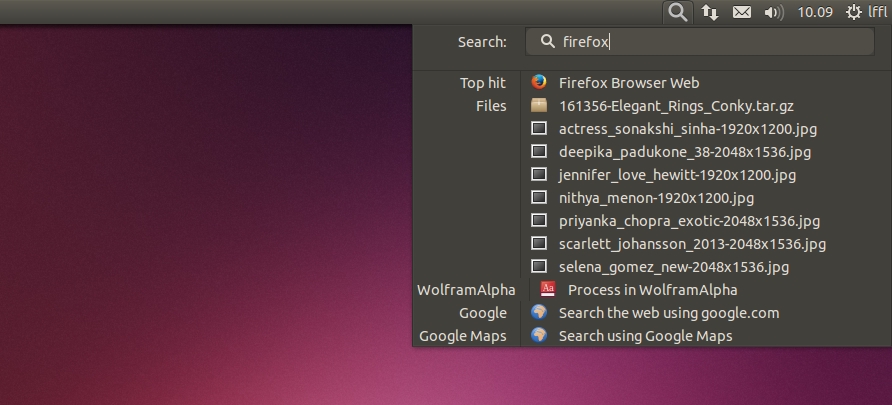The height and width of the screenshot is (405, 892).
Task: Click the lffl user name in panel
Action: 877,12
